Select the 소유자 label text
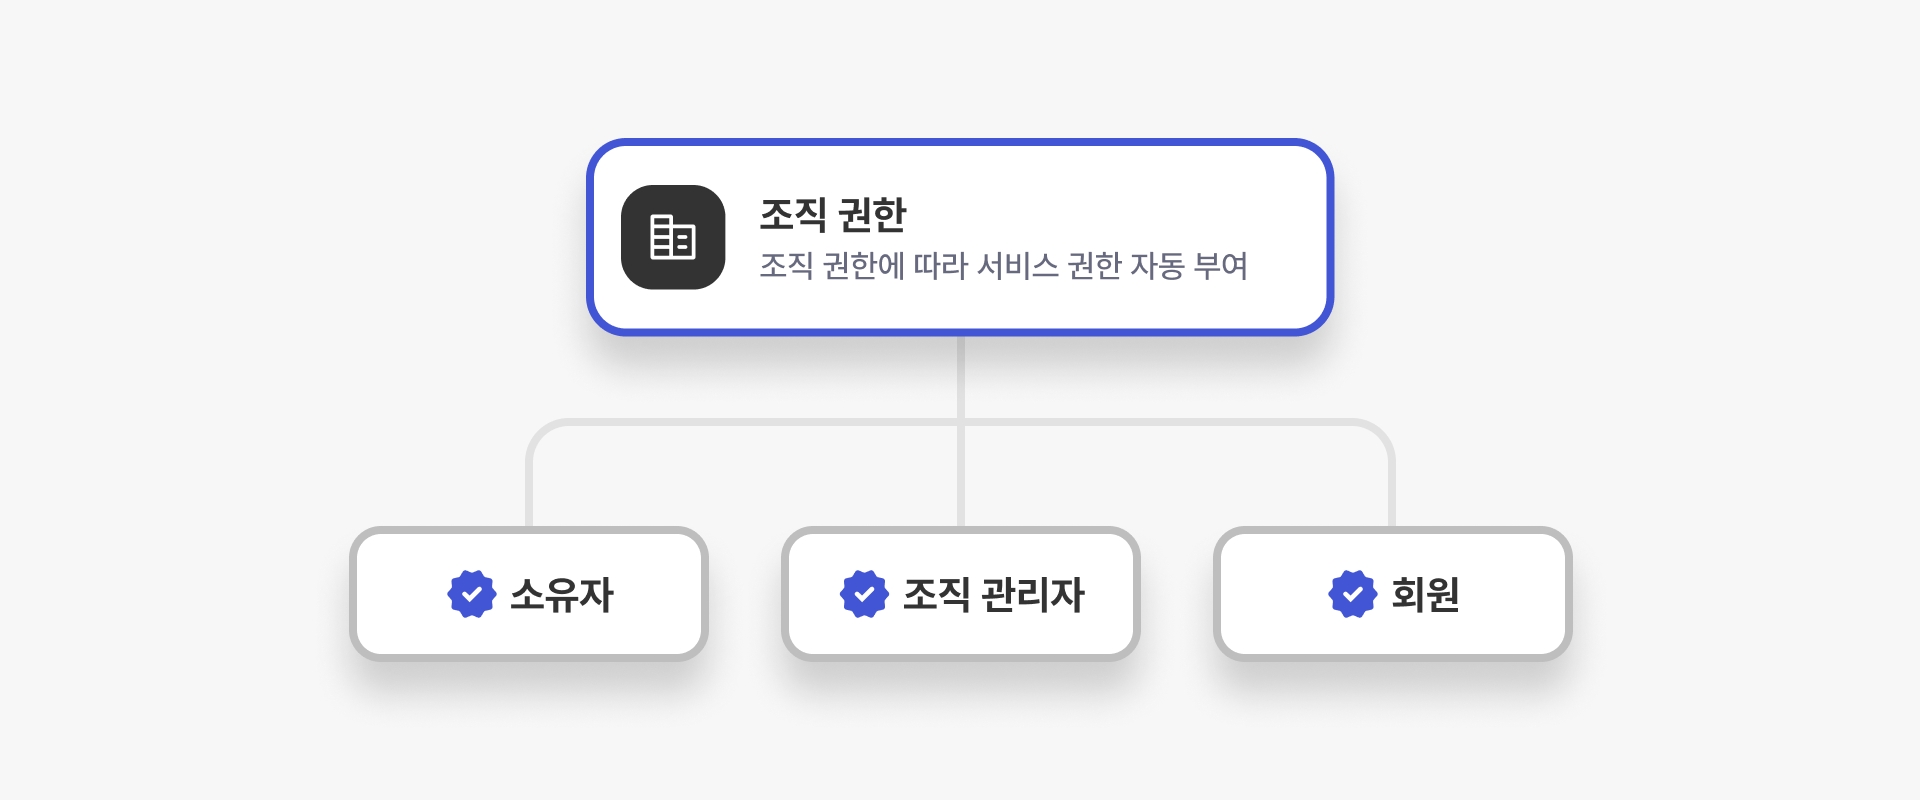Screen dimensions: 1920x800 point(562,595)
